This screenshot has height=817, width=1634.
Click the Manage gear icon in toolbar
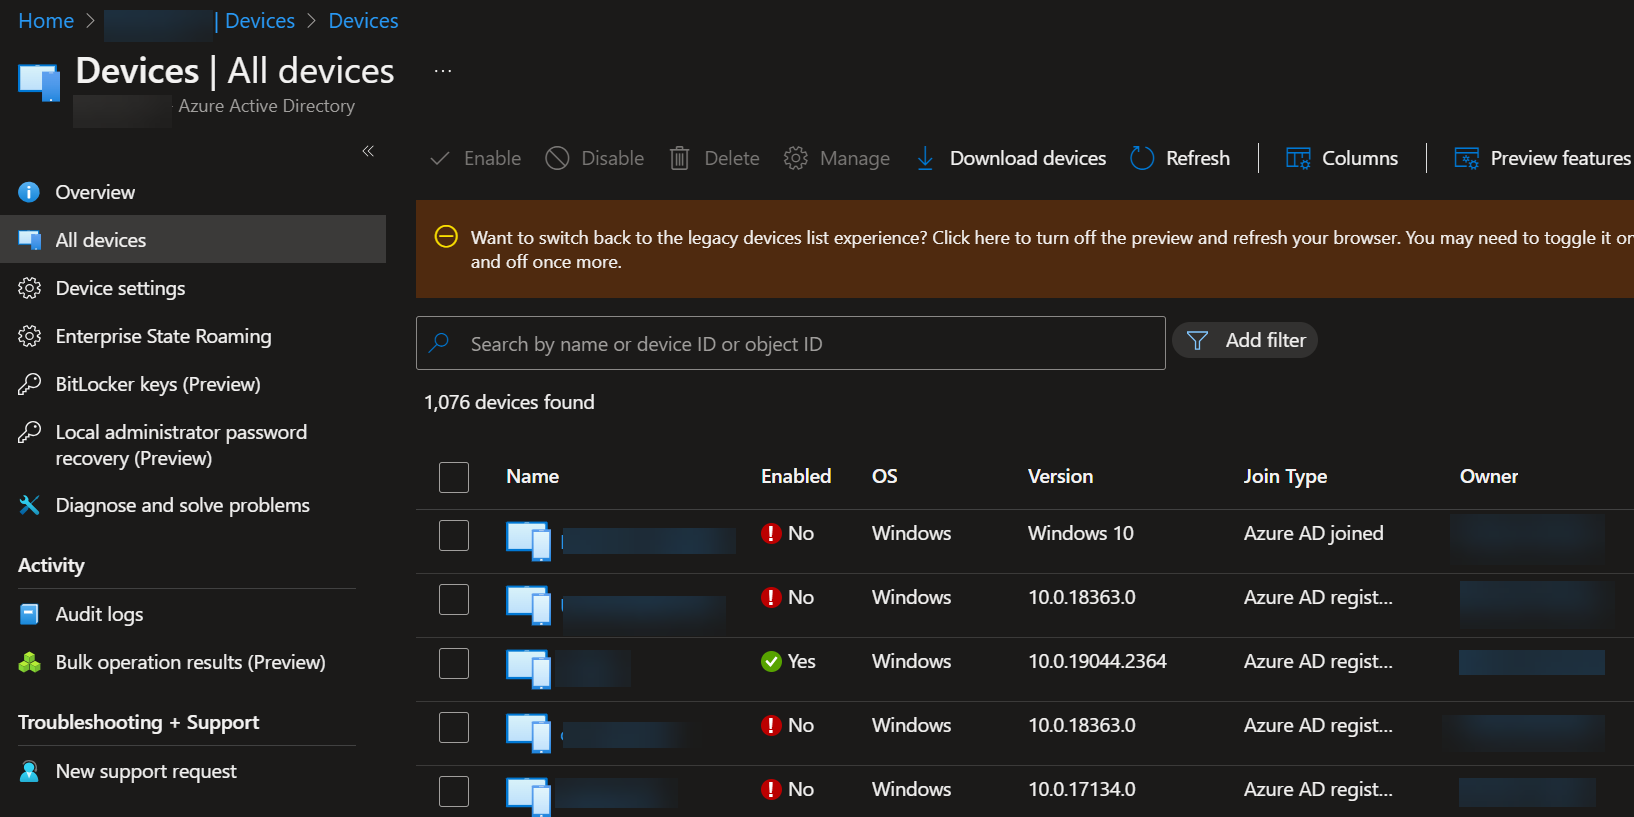coord(796,158)
